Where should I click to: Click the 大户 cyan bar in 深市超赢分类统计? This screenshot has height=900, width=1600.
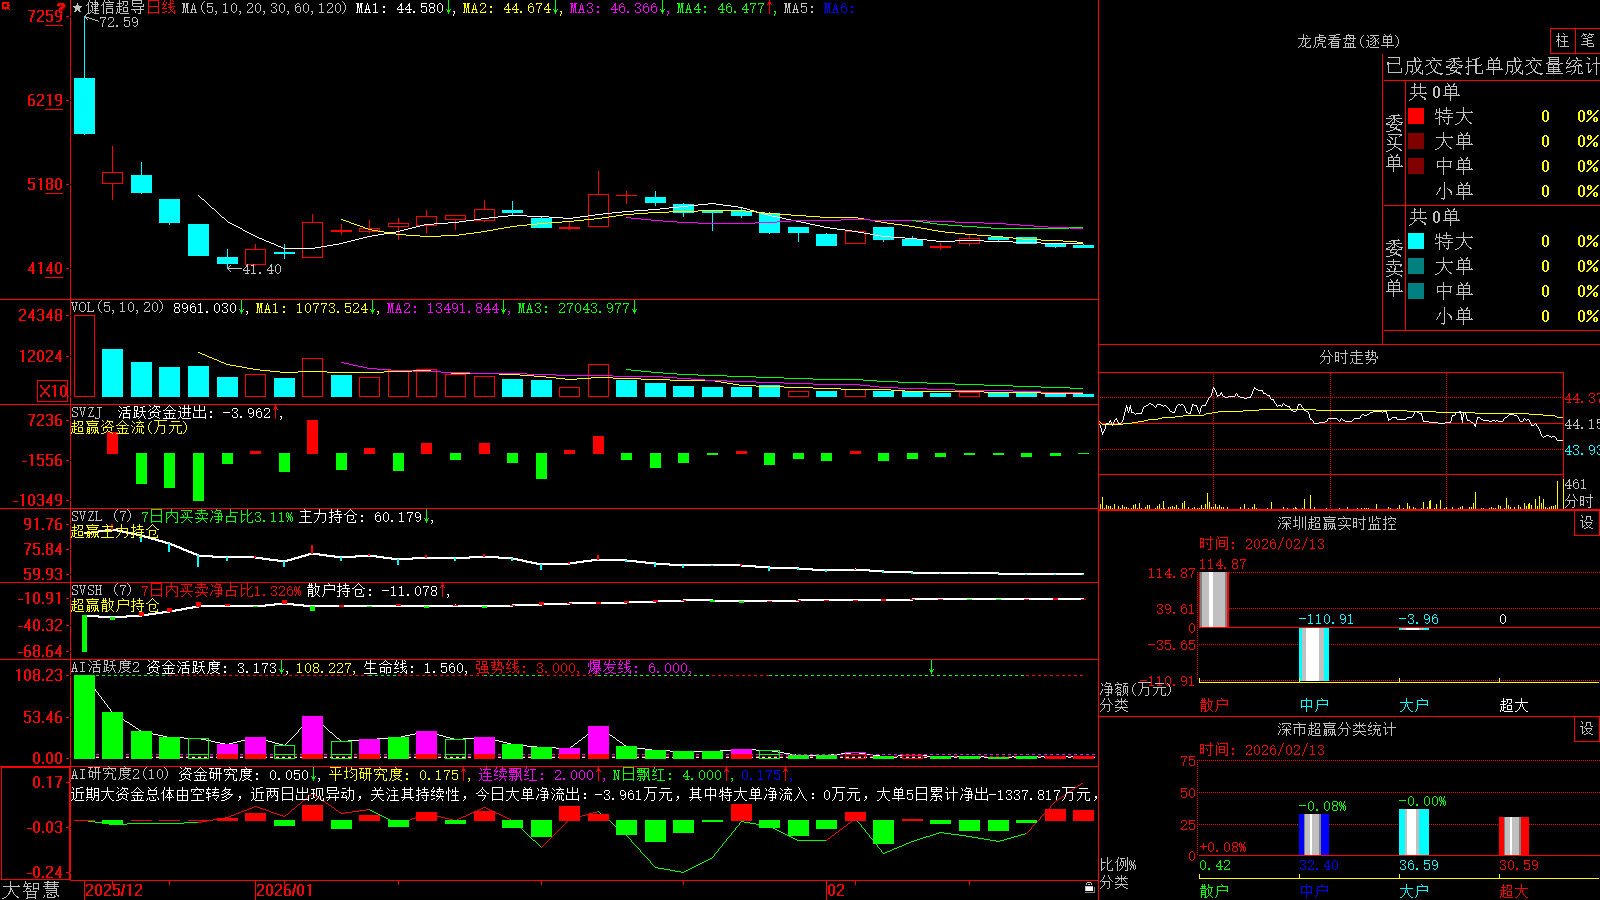click(1414, 833)
